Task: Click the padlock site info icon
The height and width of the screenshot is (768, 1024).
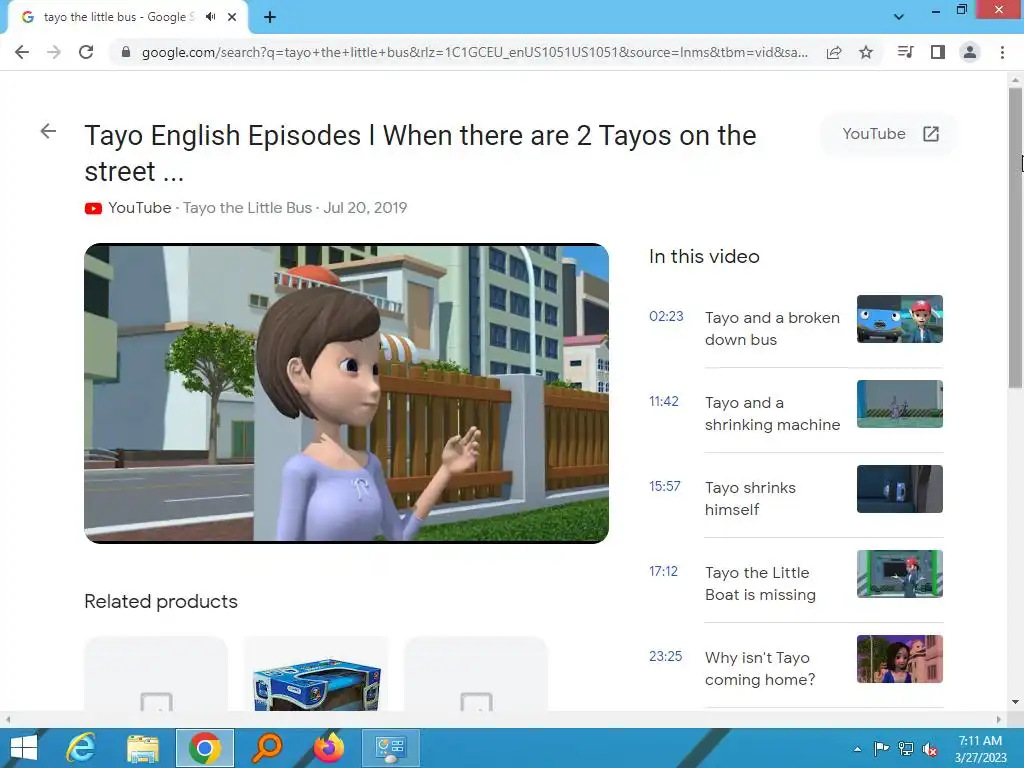Action: (126, 52)
